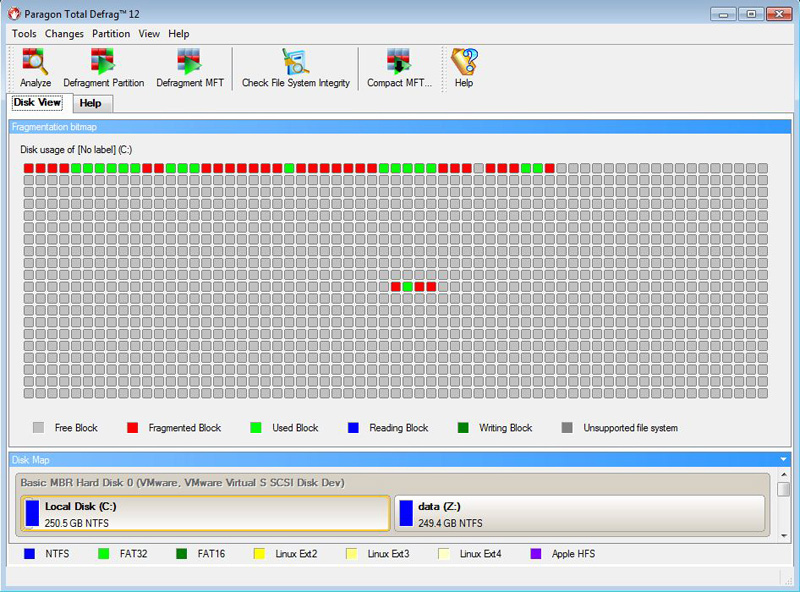This screenshot has height=592, width=800.
Task: Click the Fragmented Block red legend swatch
Action: 133,428
